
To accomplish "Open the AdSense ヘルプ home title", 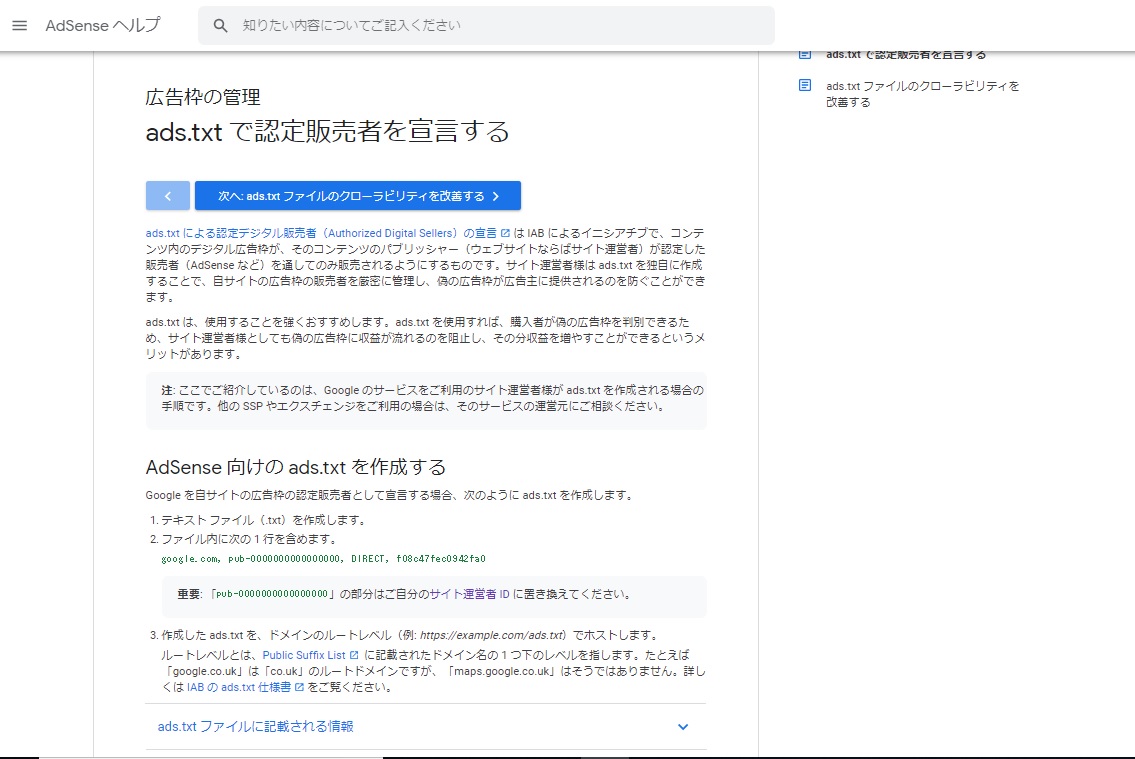I will coord(103,25).
